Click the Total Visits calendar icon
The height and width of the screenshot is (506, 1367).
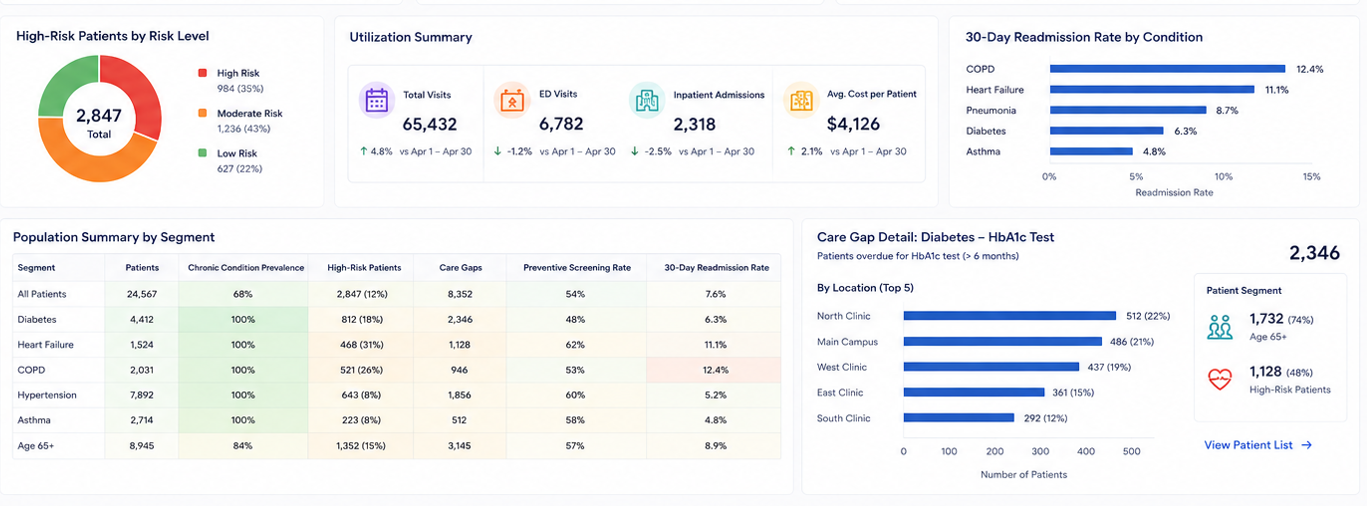click(x=376, y=100)
